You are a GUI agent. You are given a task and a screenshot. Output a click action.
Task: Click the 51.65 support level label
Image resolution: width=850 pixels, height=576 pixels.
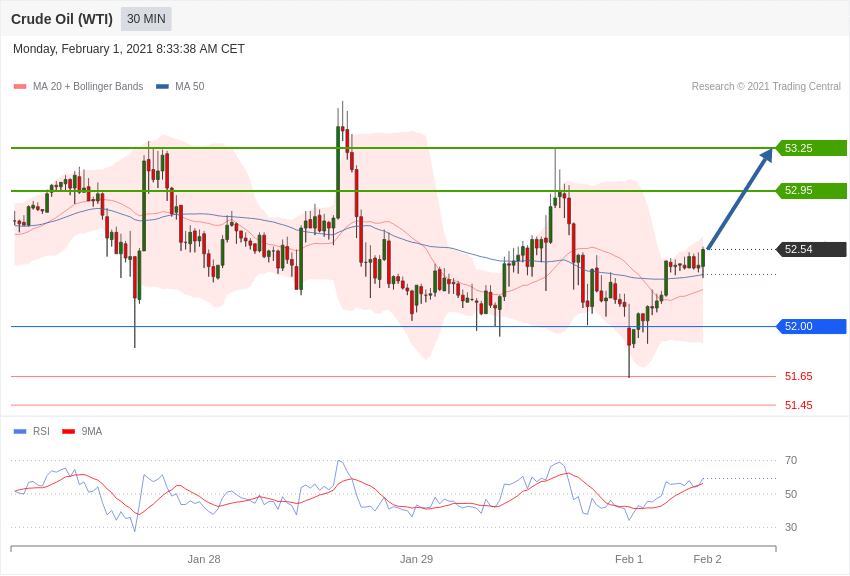799,376
